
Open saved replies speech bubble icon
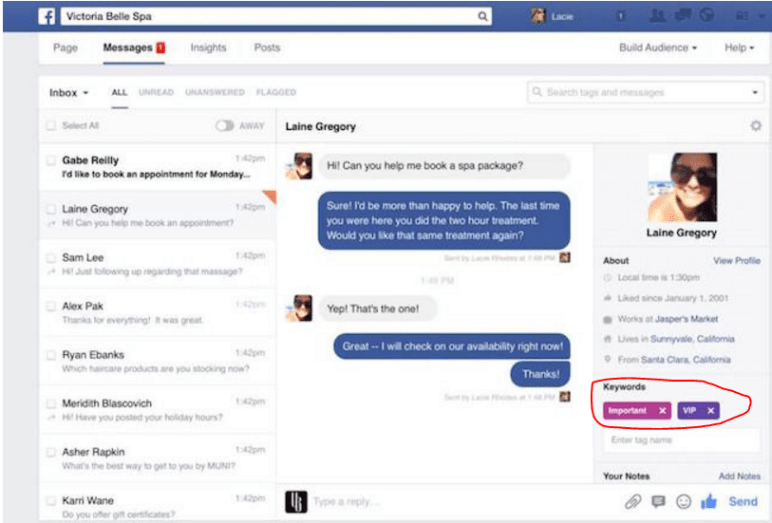[658, 502]
